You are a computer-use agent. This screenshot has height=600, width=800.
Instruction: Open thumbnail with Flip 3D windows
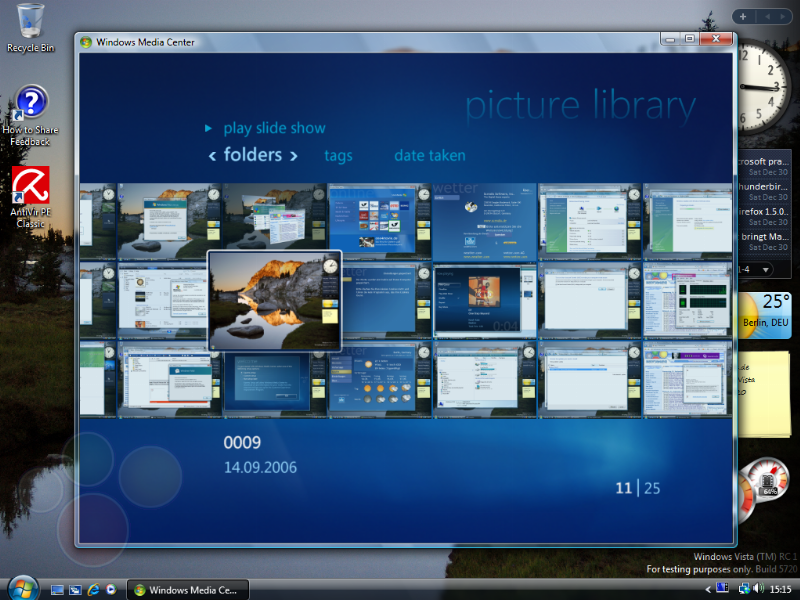coord(274,217)
